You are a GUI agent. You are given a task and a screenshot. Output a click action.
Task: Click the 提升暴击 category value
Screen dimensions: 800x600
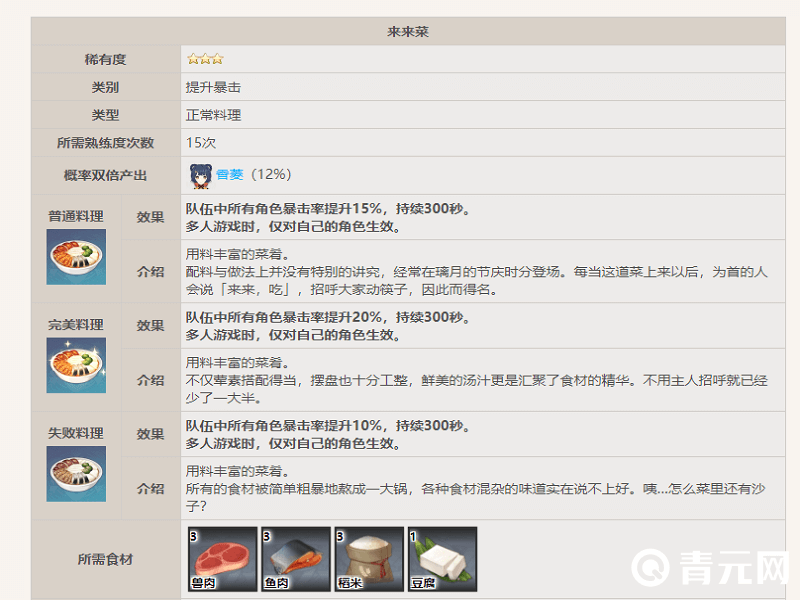[x=213, y=87]
